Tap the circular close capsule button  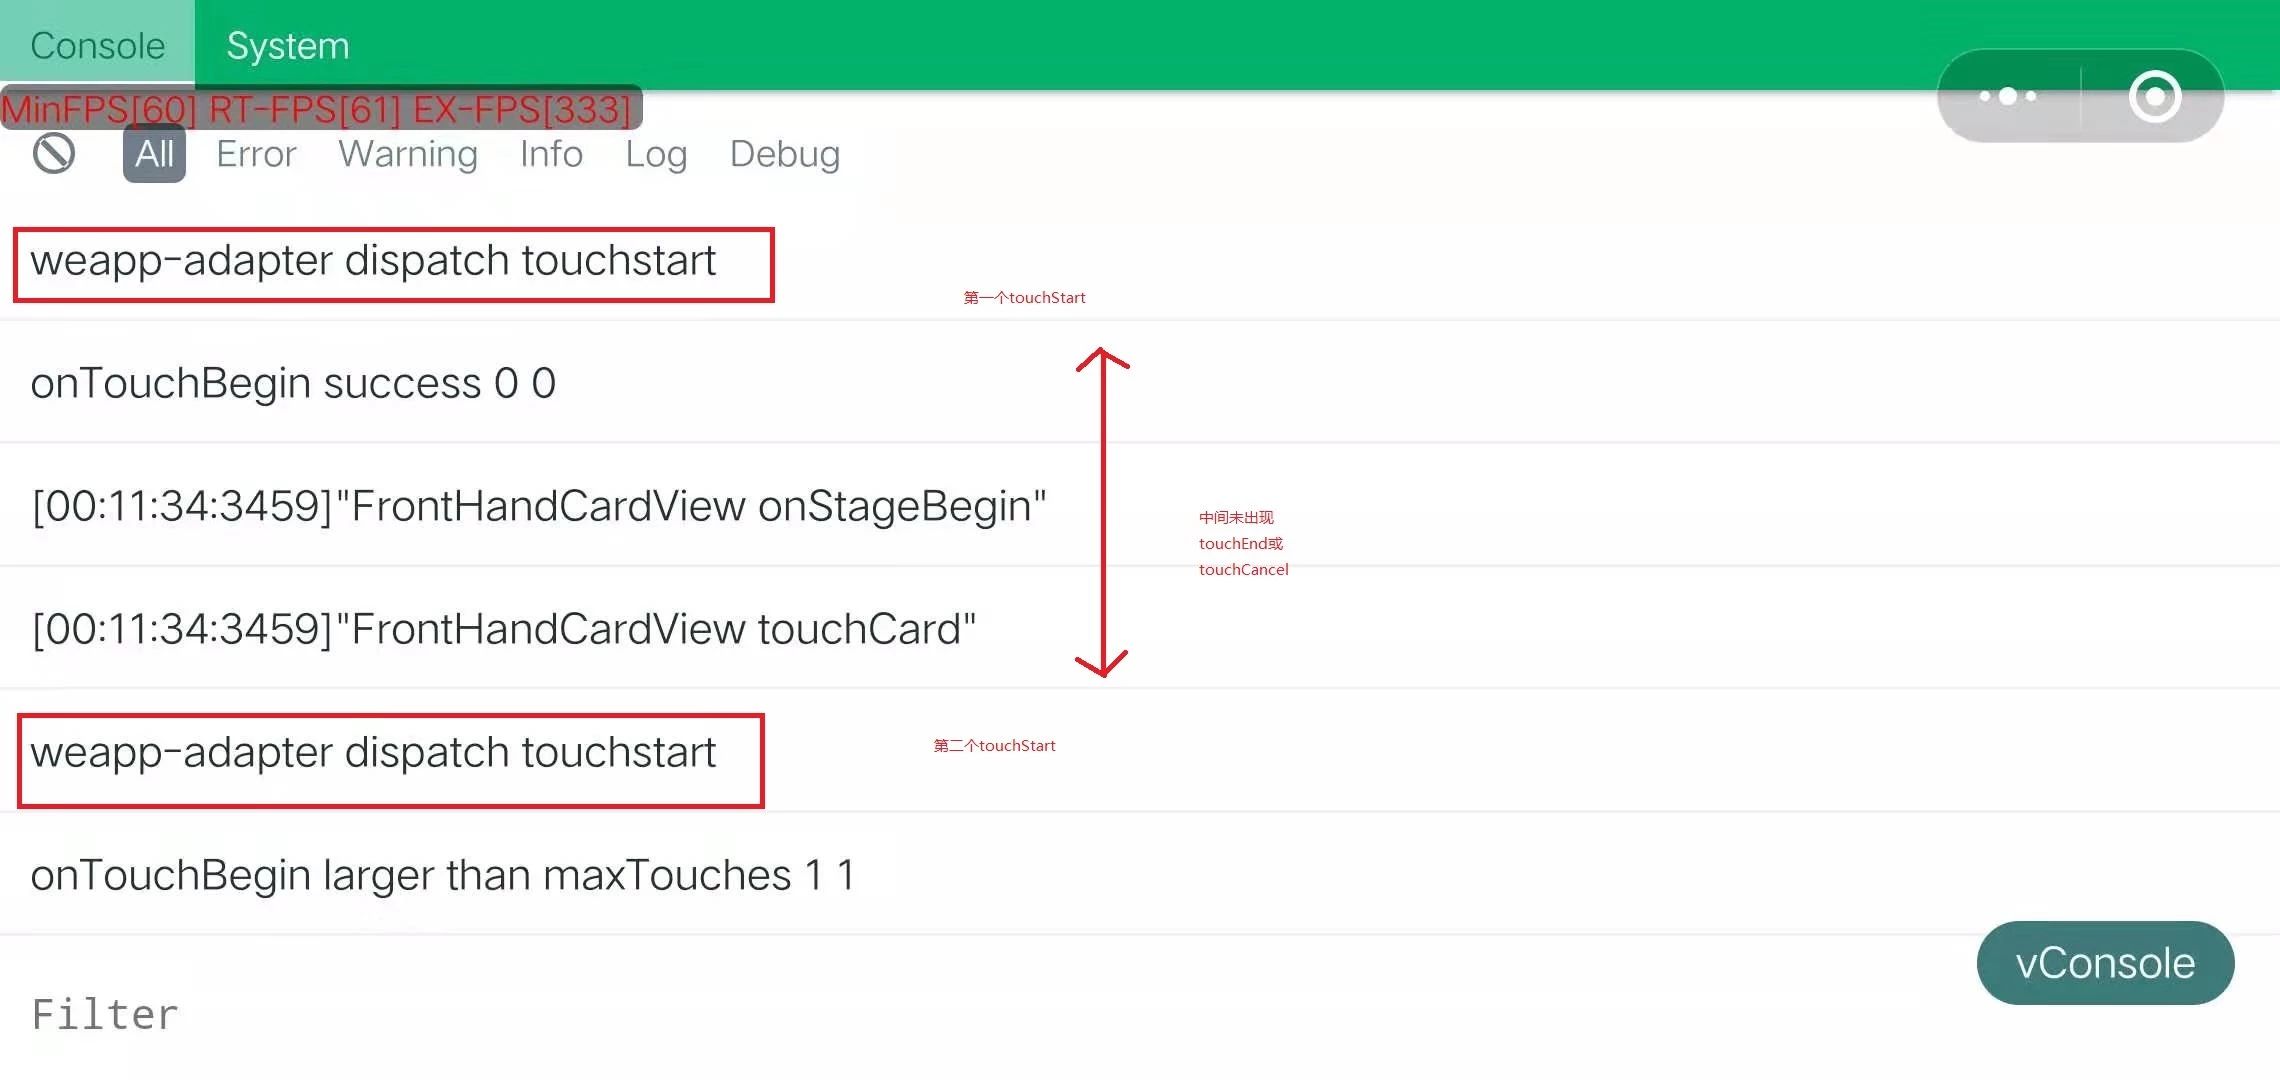click(x=2154, y=96)
